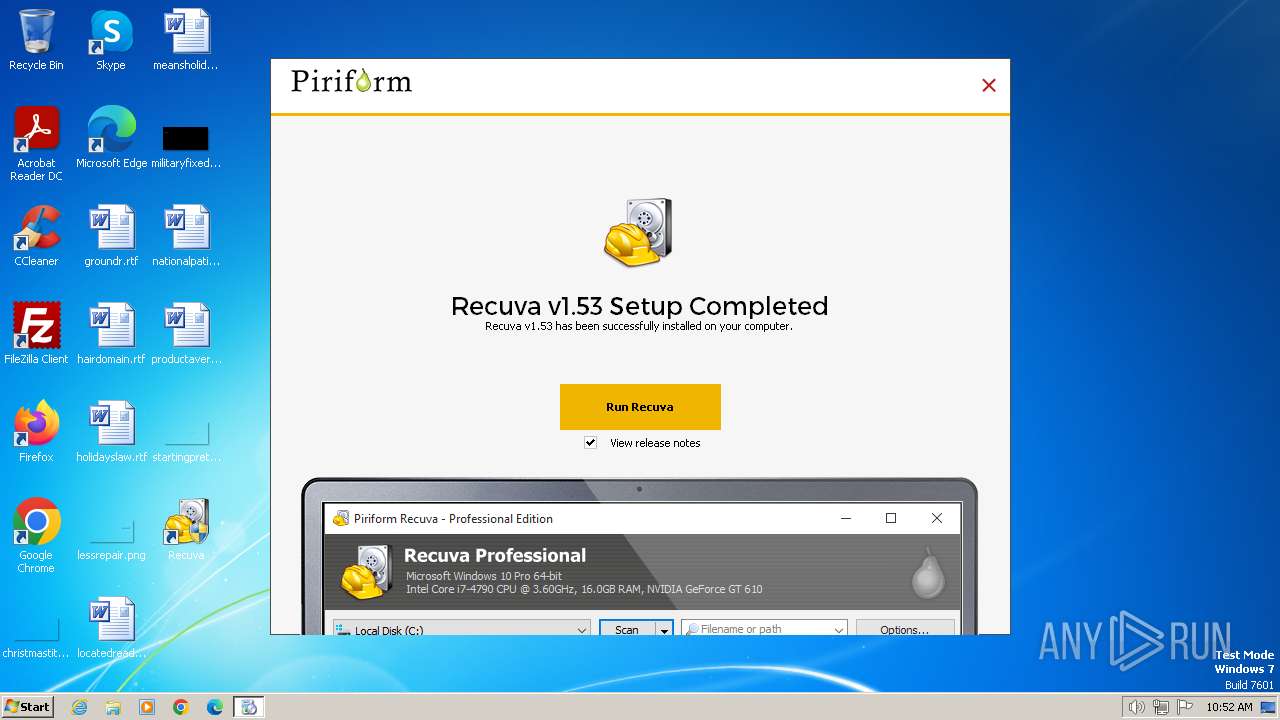The height and width of the screenshot is (720, 1280).
Task: Select the hairdomain.rtf document icon
Action: pyautogui.click(x=111, y=335)
